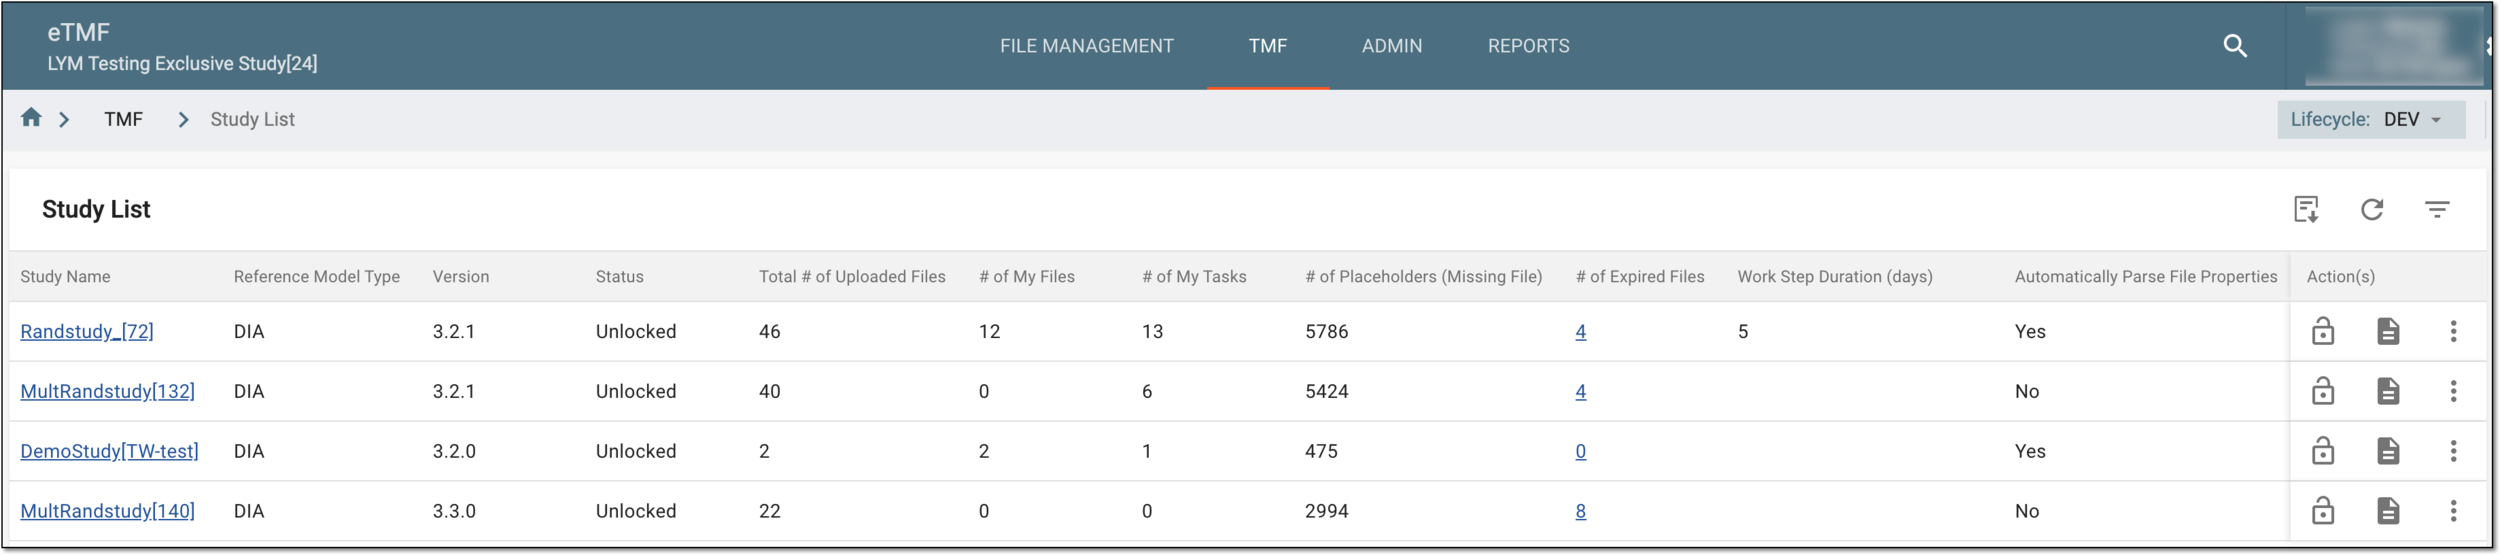Viewport: 2500px width, 555px height.
Task: Click the Reference Model Type column header
Action: pyautogui.click(x=316, y=277)
